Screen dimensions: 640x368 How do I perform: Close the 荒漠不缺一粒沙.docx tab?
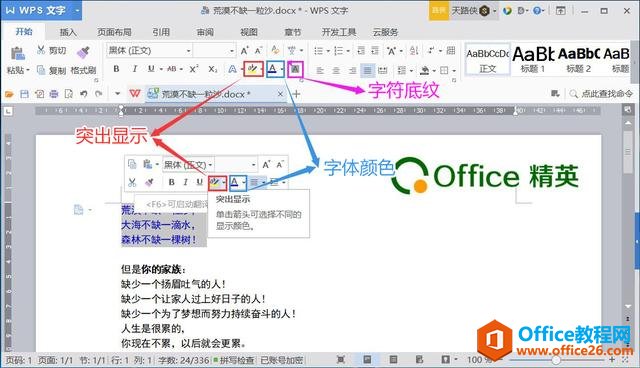click(x=280, y=94)
